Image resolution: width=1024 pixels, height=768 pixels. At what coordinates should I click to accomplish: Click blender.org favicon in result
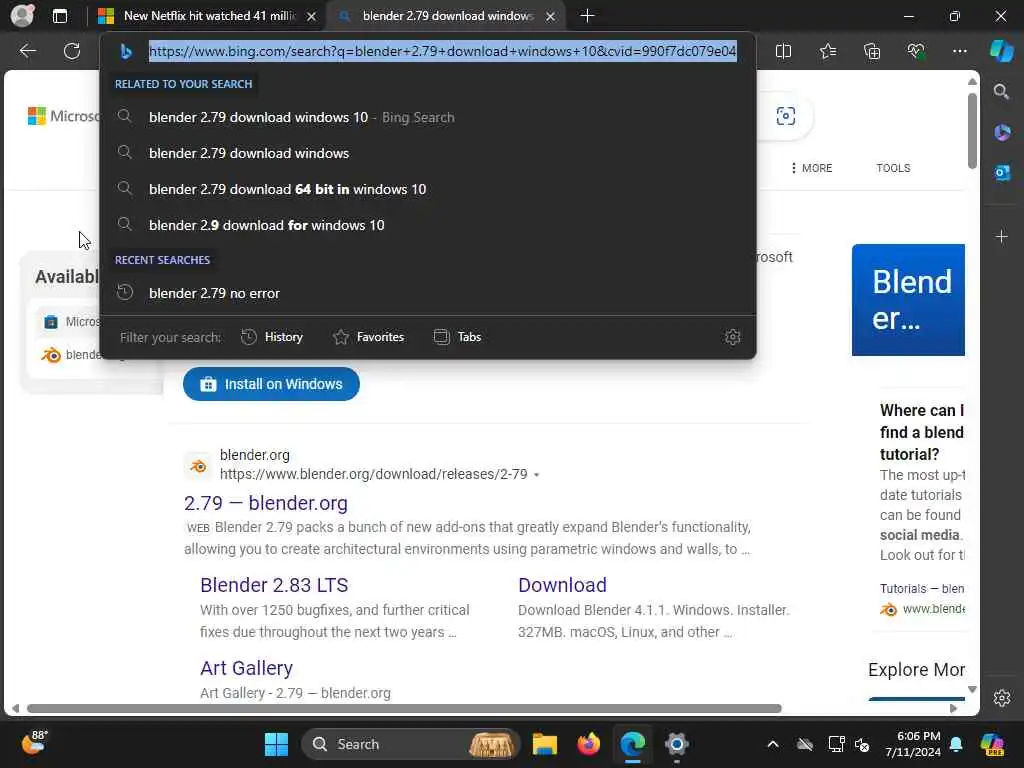pyautogui.click(x=198, y=466)
